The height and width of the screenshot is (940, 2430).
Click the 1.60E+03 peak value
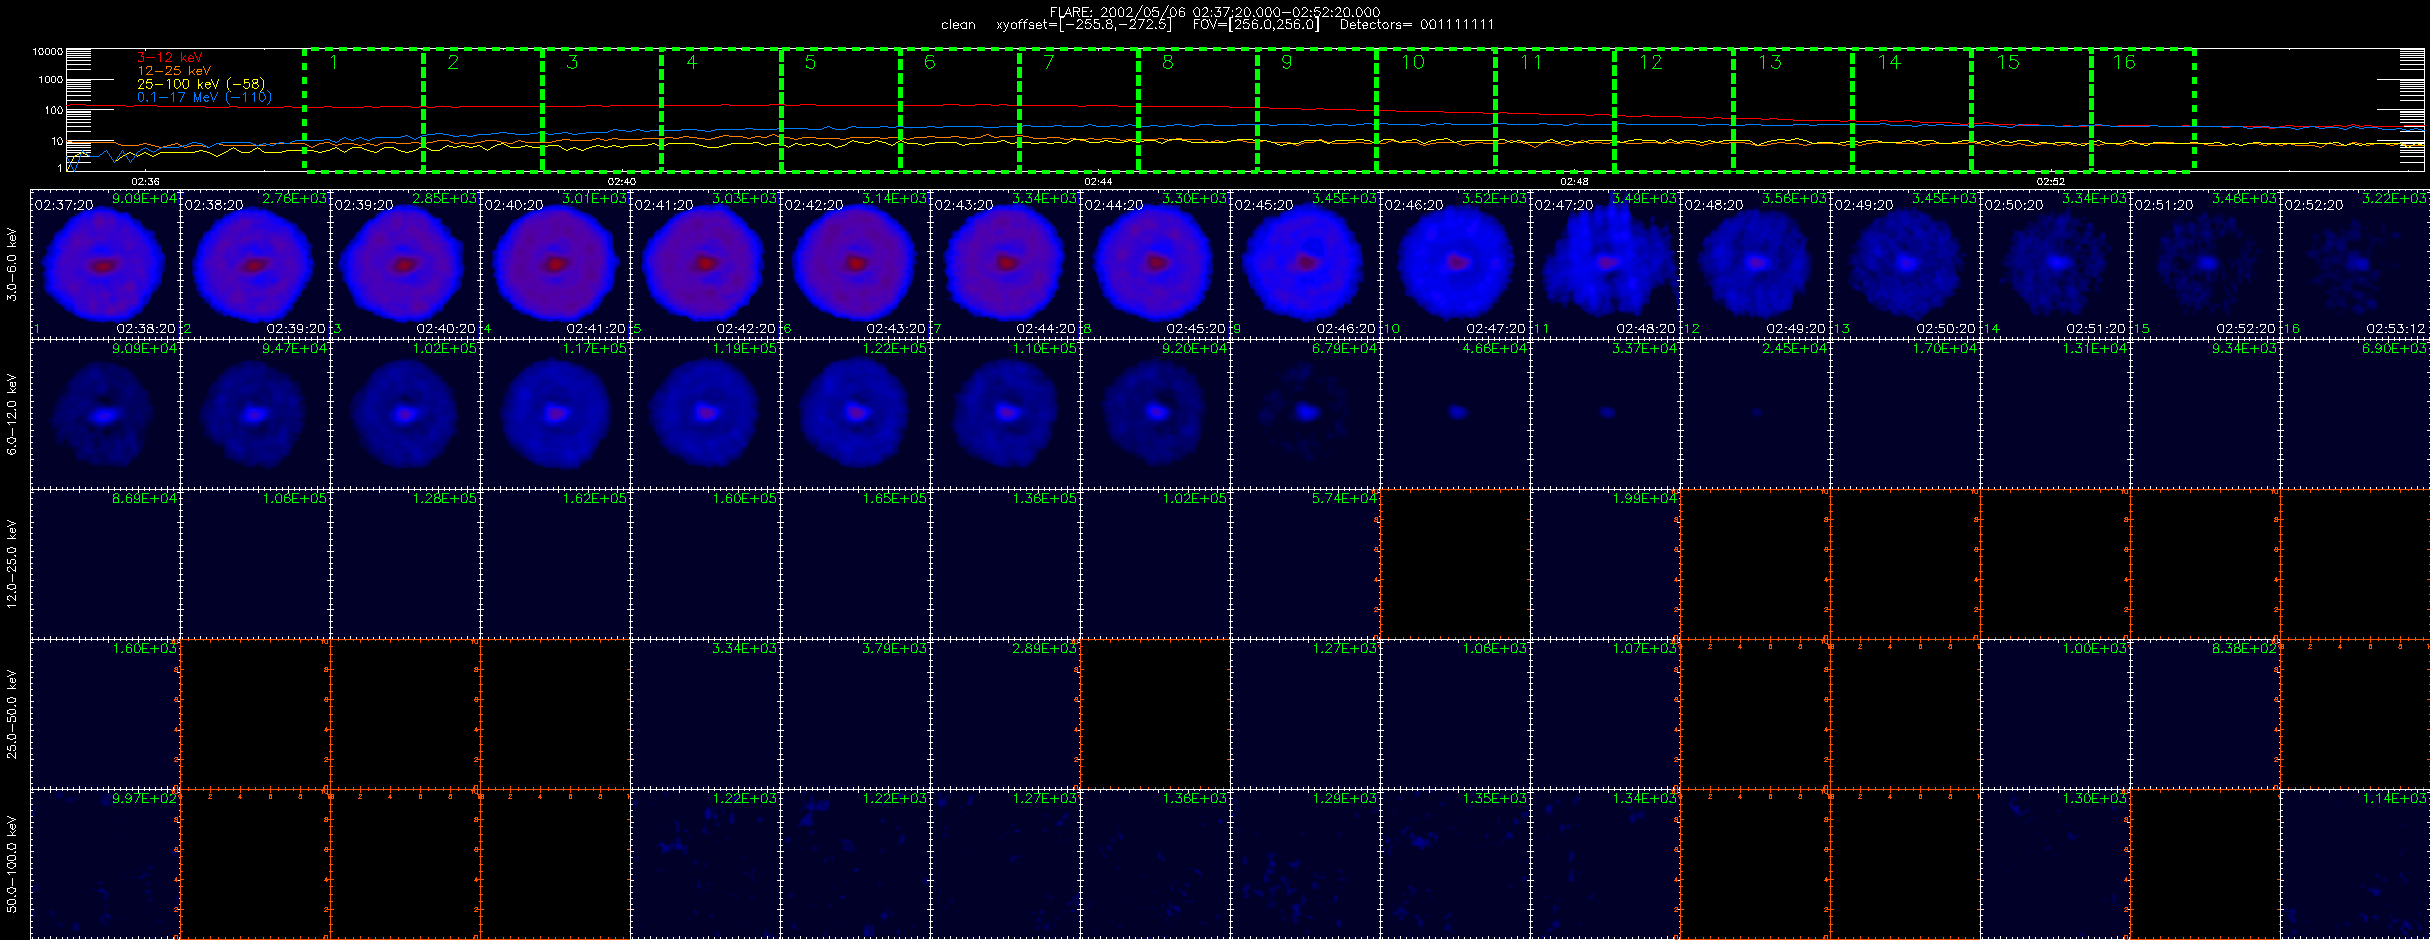click(144, 648)
